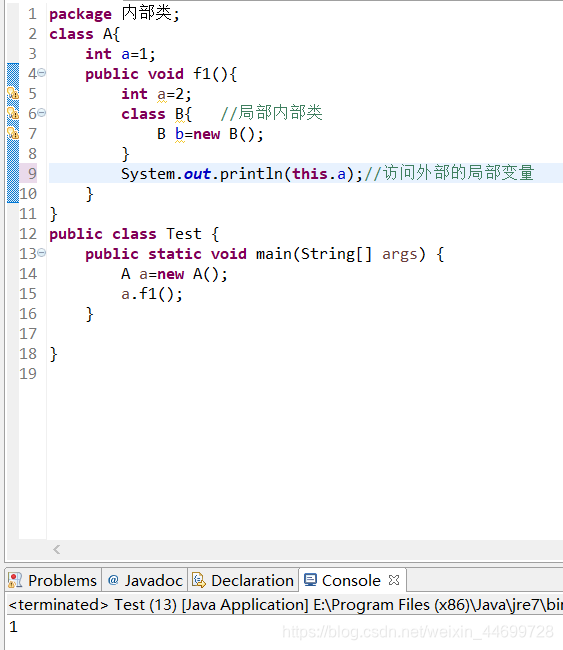
Task: Click on local variable 'int a=2;'
Action: (x=156, y=94)
